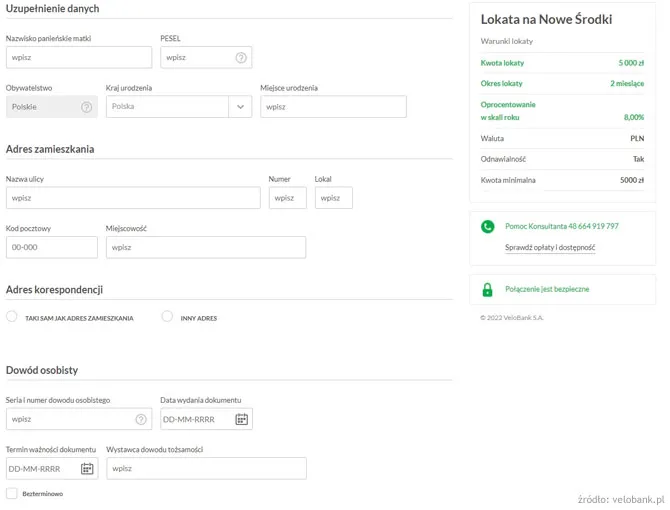Image resolution: width=670 pixels, height=510 pixels.
Task: Select 'Taki sam jak adres zamieszkania' option
Action: (12, 317)
